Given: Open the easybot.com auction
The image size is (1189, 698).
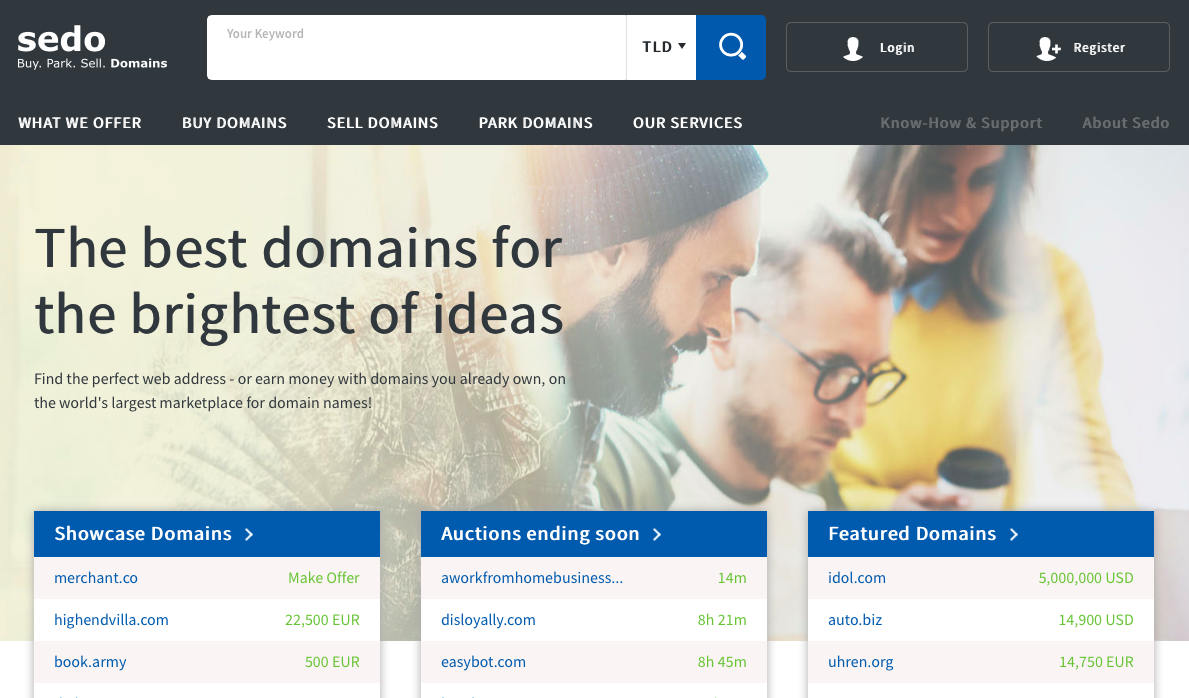Looking at the screenshot, I should (x=483, y=662).
